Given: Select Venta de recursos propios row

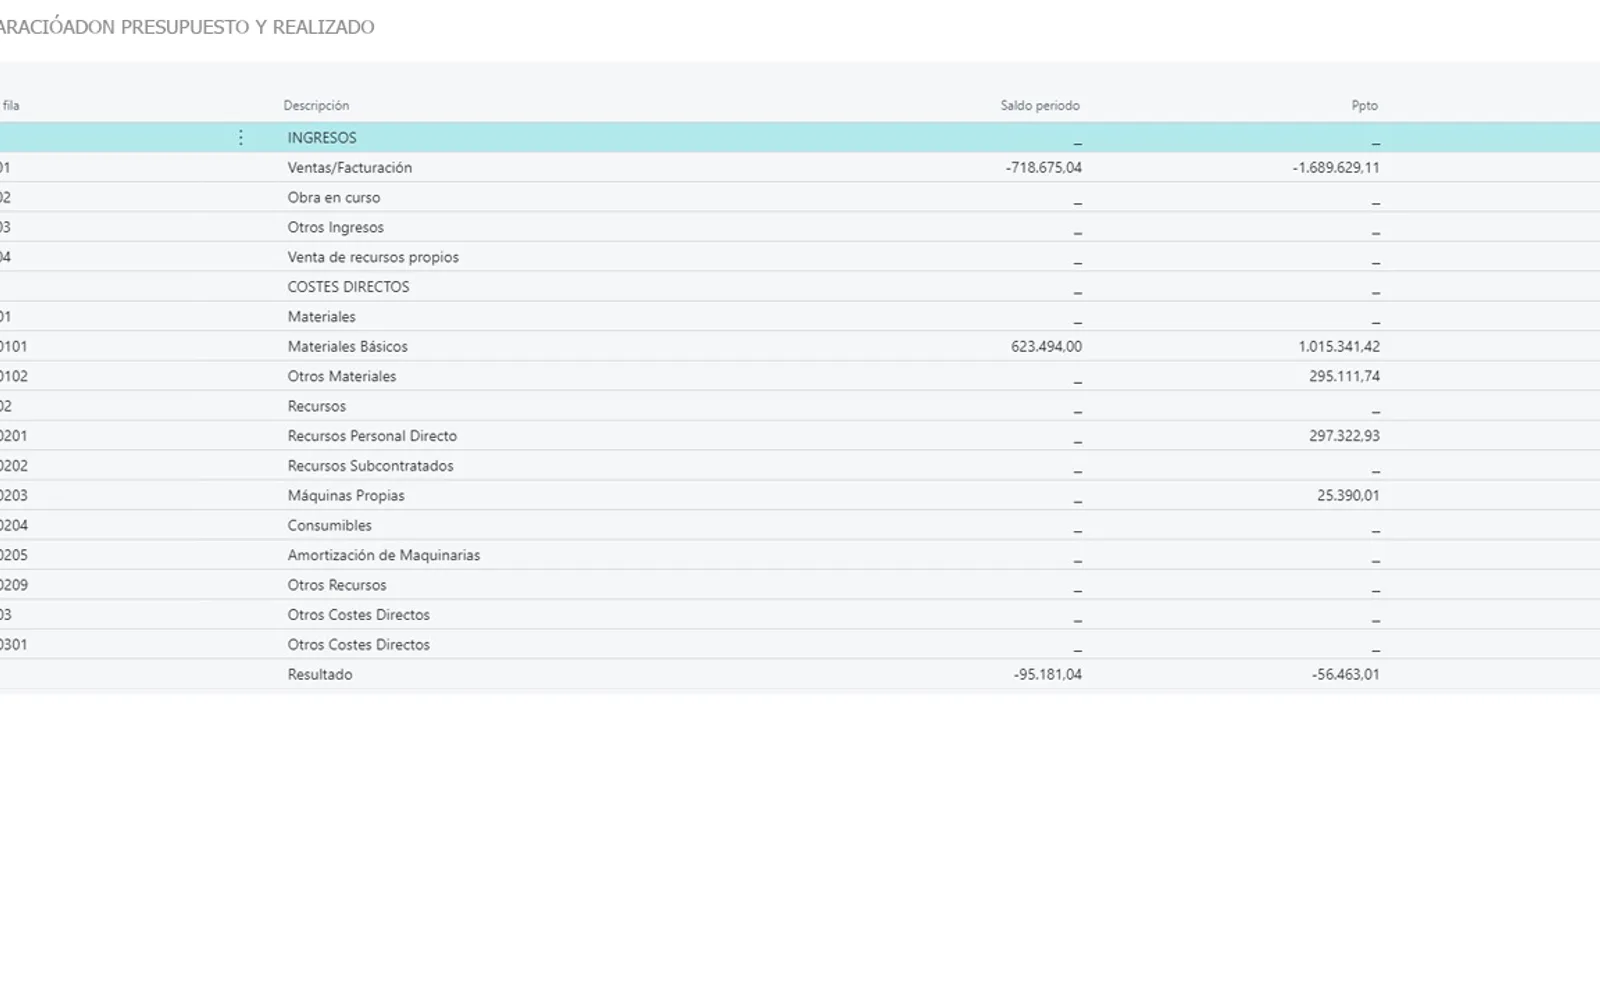Looking at the screenshot, I should 373,257.
